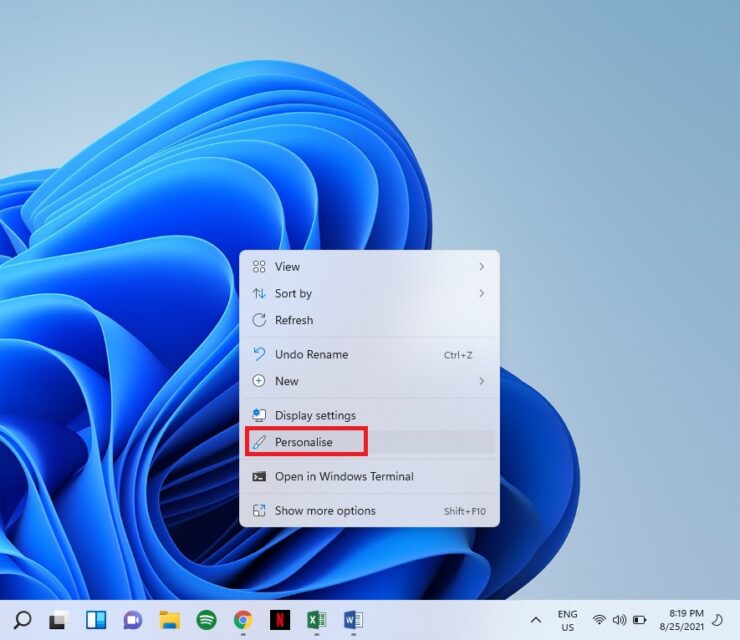Image resolution: width=740 pixels, height=640 pixels.
Task: Open Google Chrome from the taskbar
Action: click(x=243, y=620)
